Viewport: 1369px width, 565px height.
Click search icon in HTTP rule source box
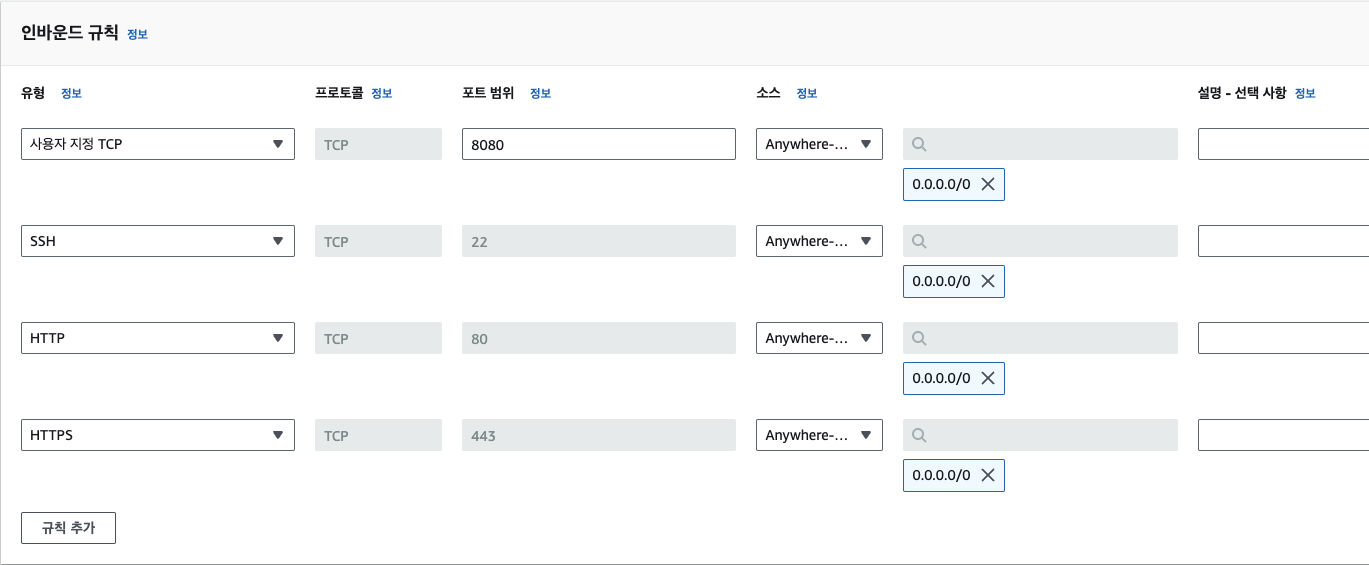[920, 338]
